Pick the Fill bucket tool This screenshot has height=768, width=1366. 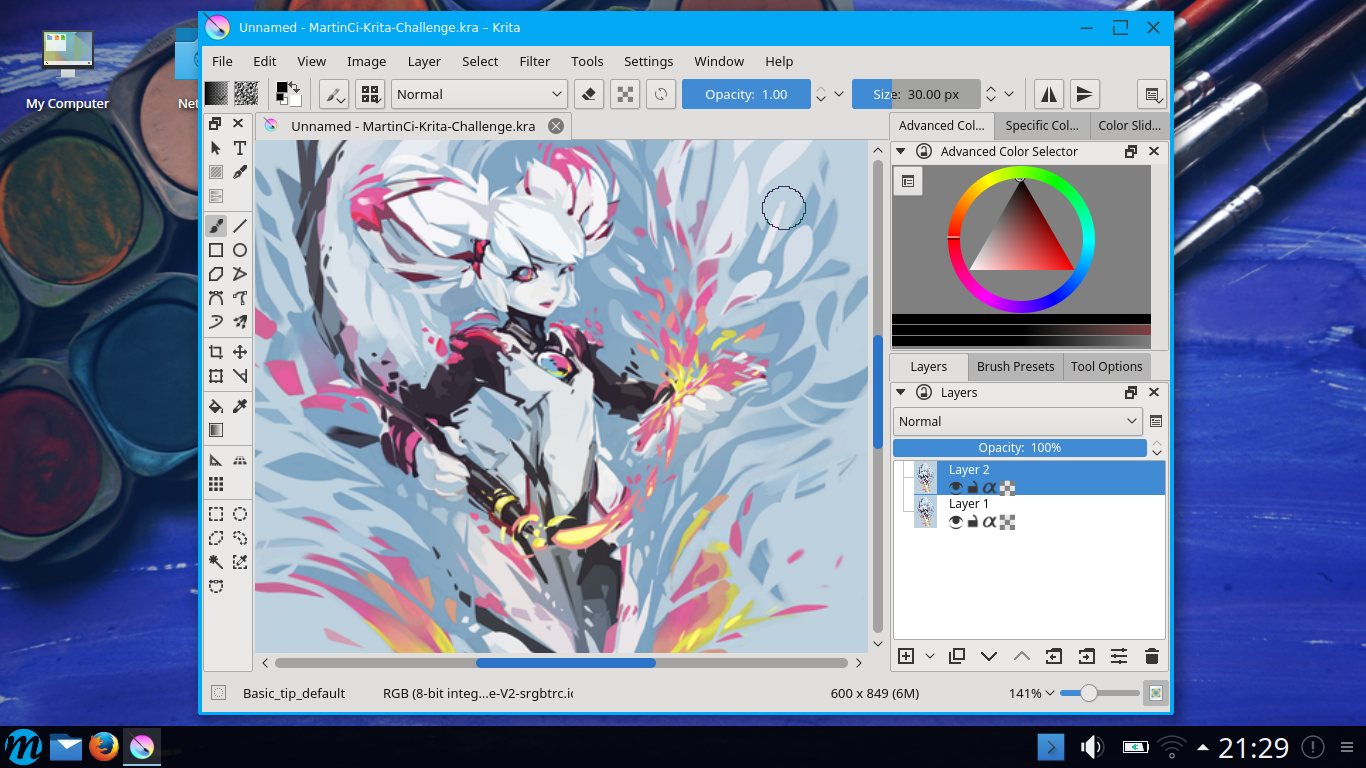click(216, 406)
